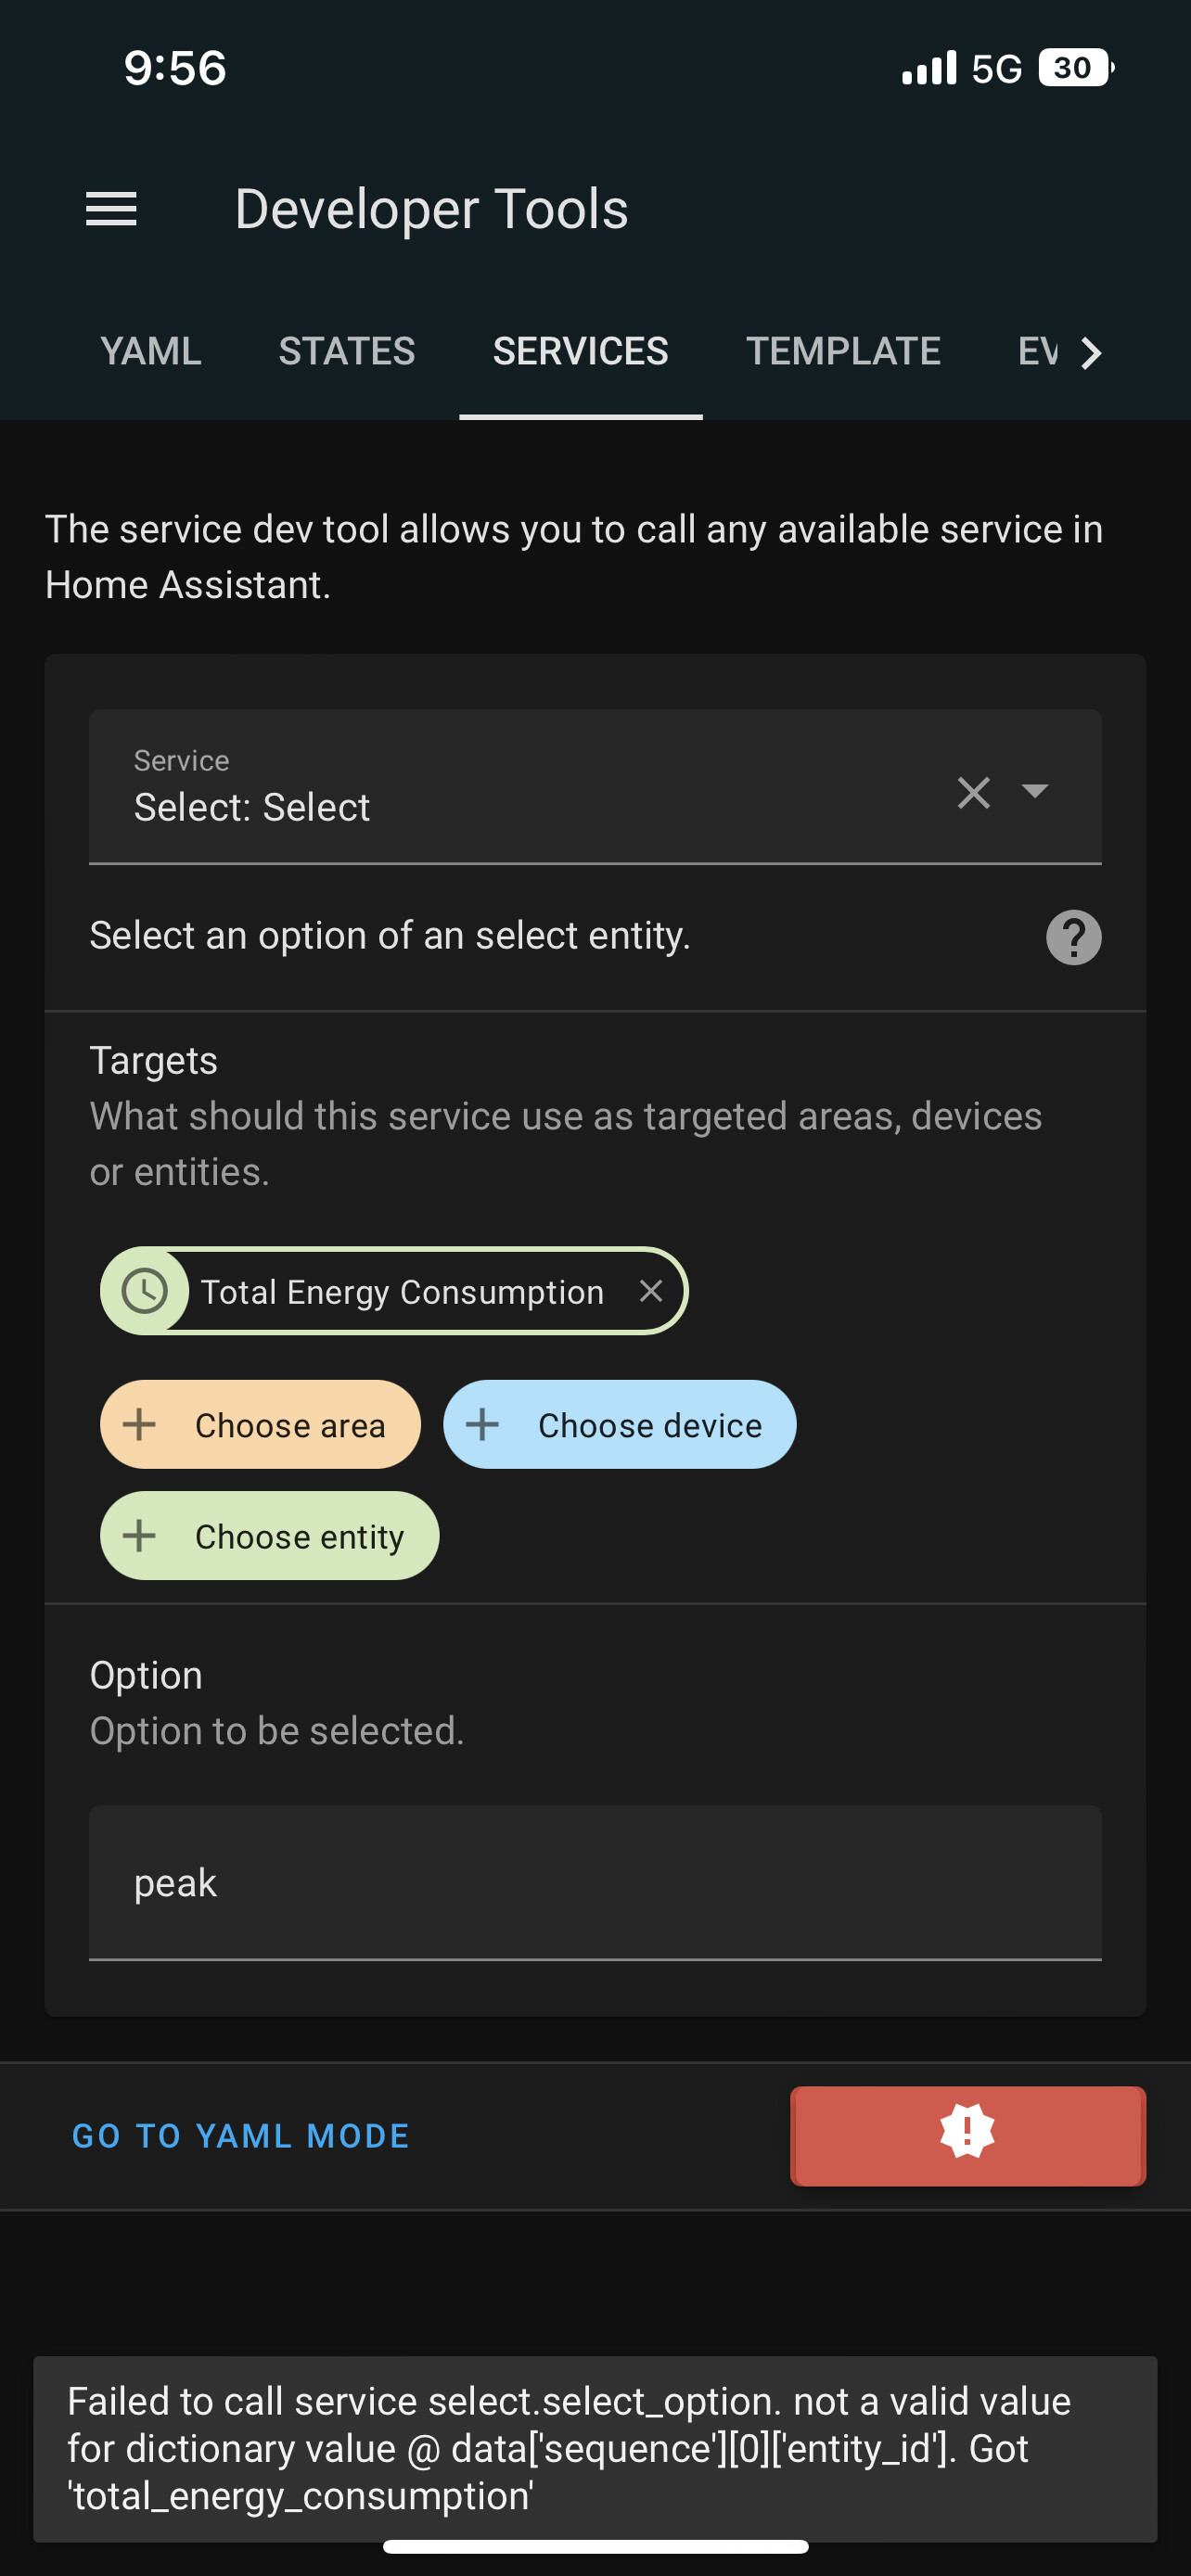Remove the Total Energy Consumption entity chip
Viewport: 1191px width, 2576px height.
coord(652,1291)
